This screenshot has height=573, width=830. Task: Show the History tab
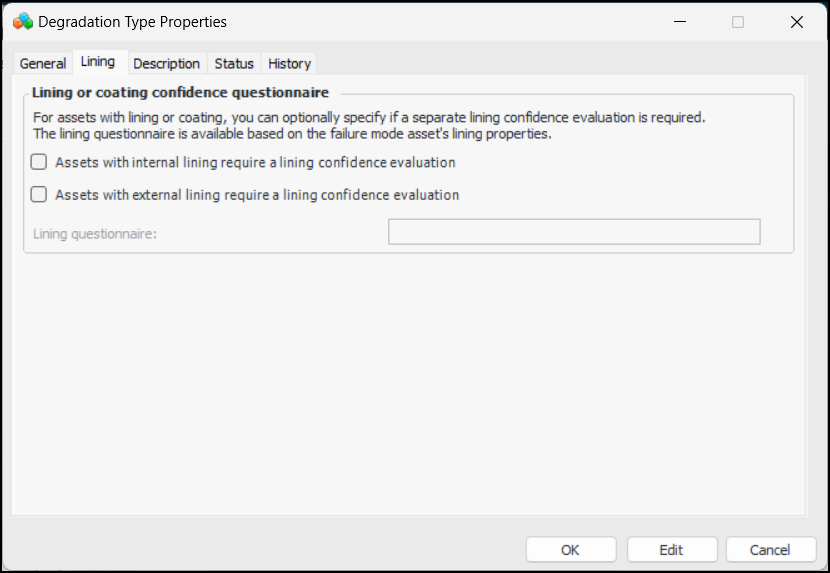pyautogui.click(x=289, y=63)
